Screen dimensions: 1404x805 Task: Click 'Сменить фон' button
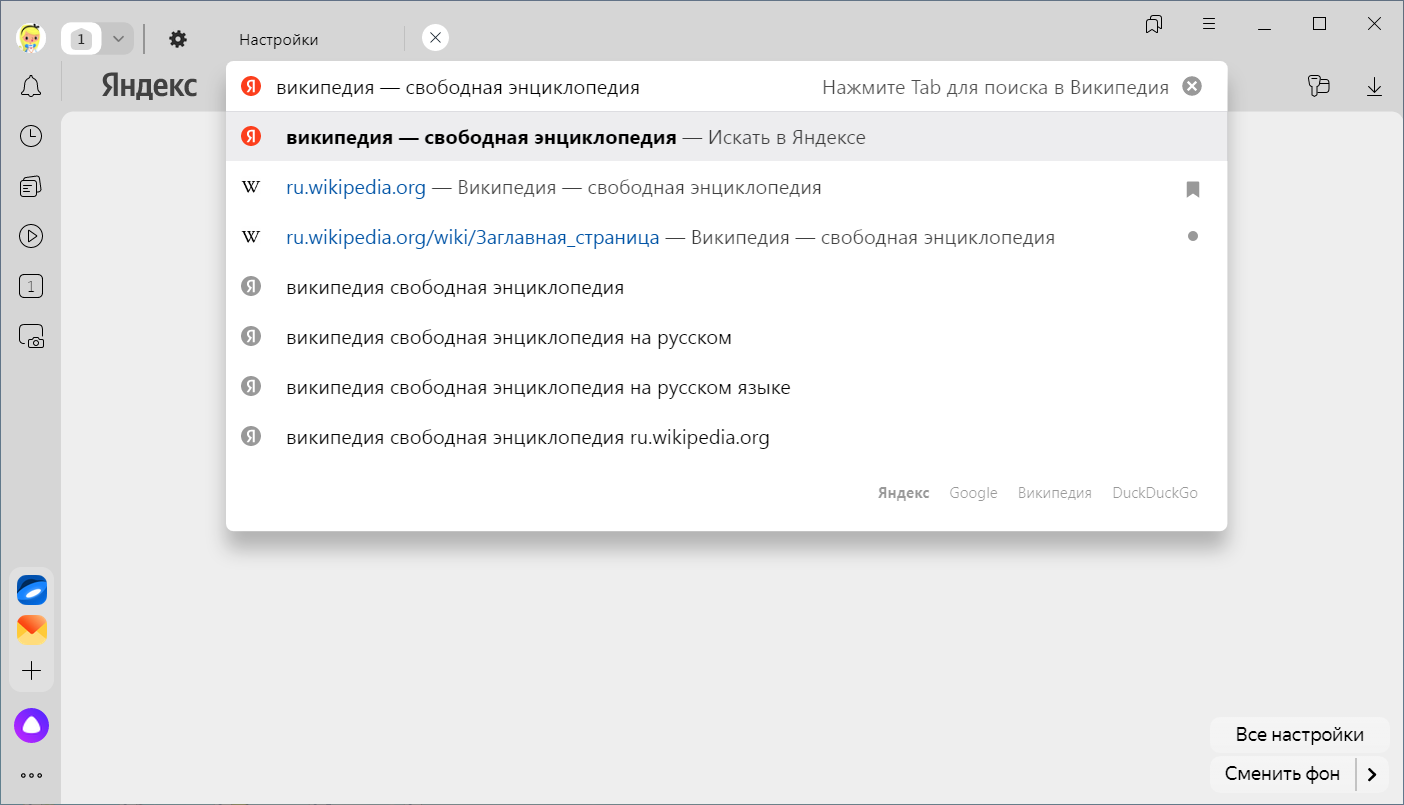click(x=1282, y=774)
